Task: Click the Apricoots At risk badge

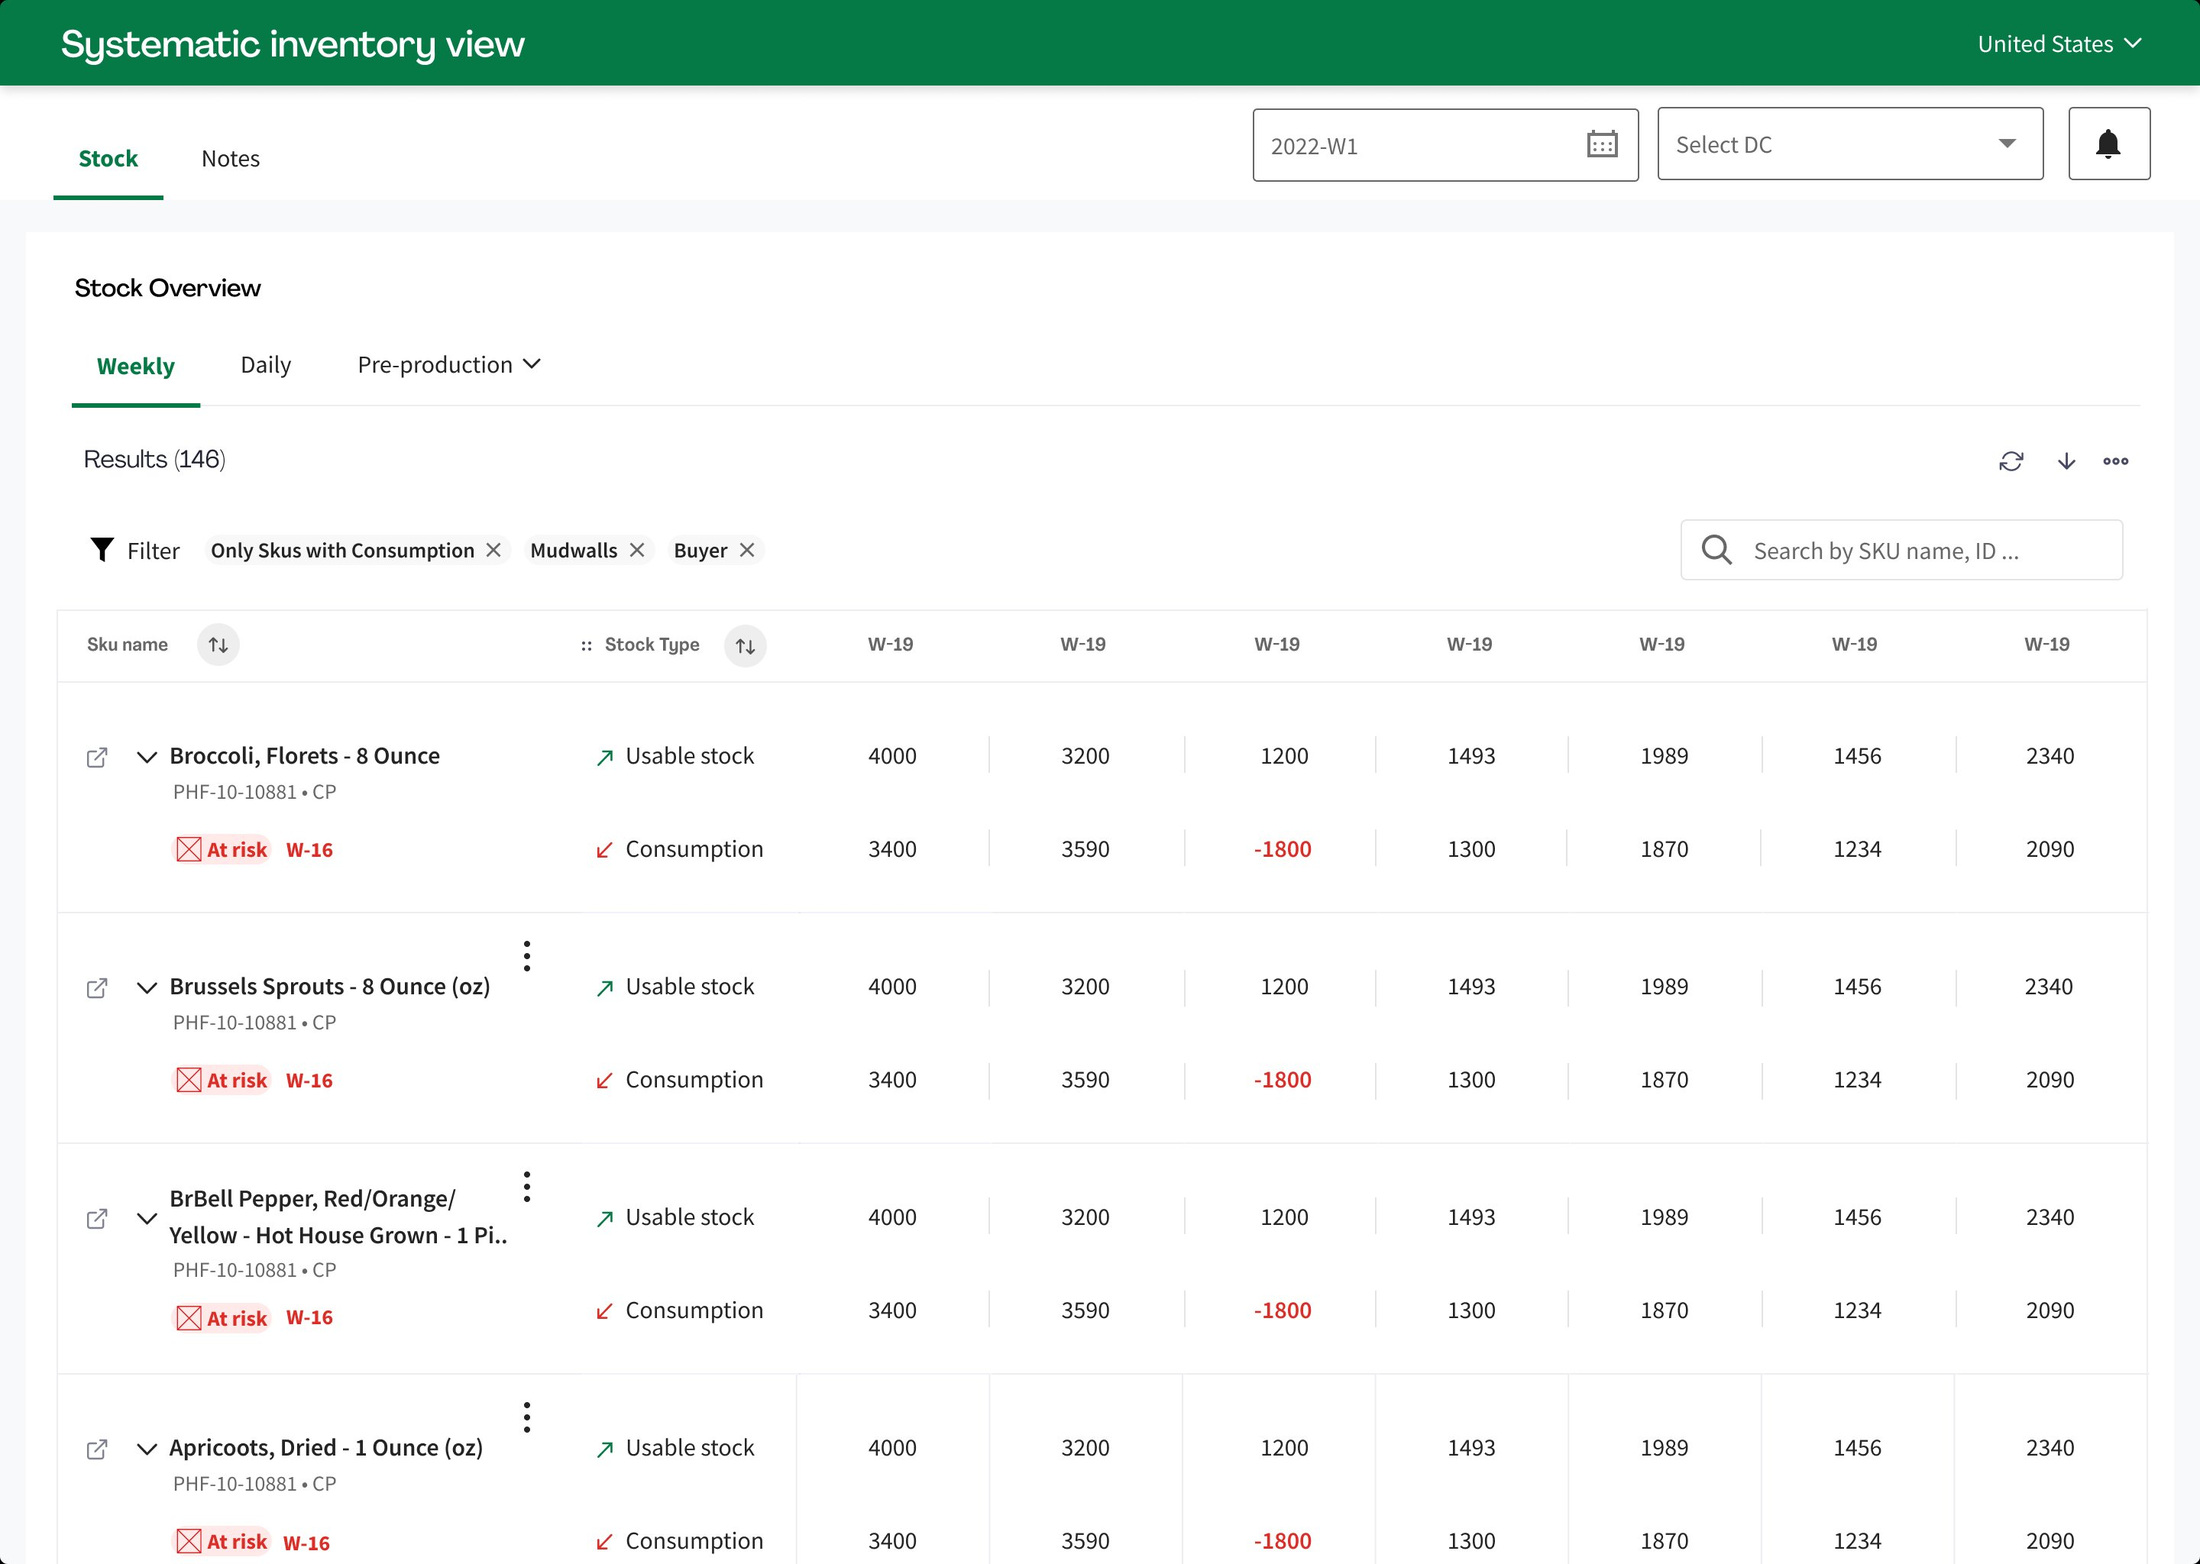Action: (222, 1541)
